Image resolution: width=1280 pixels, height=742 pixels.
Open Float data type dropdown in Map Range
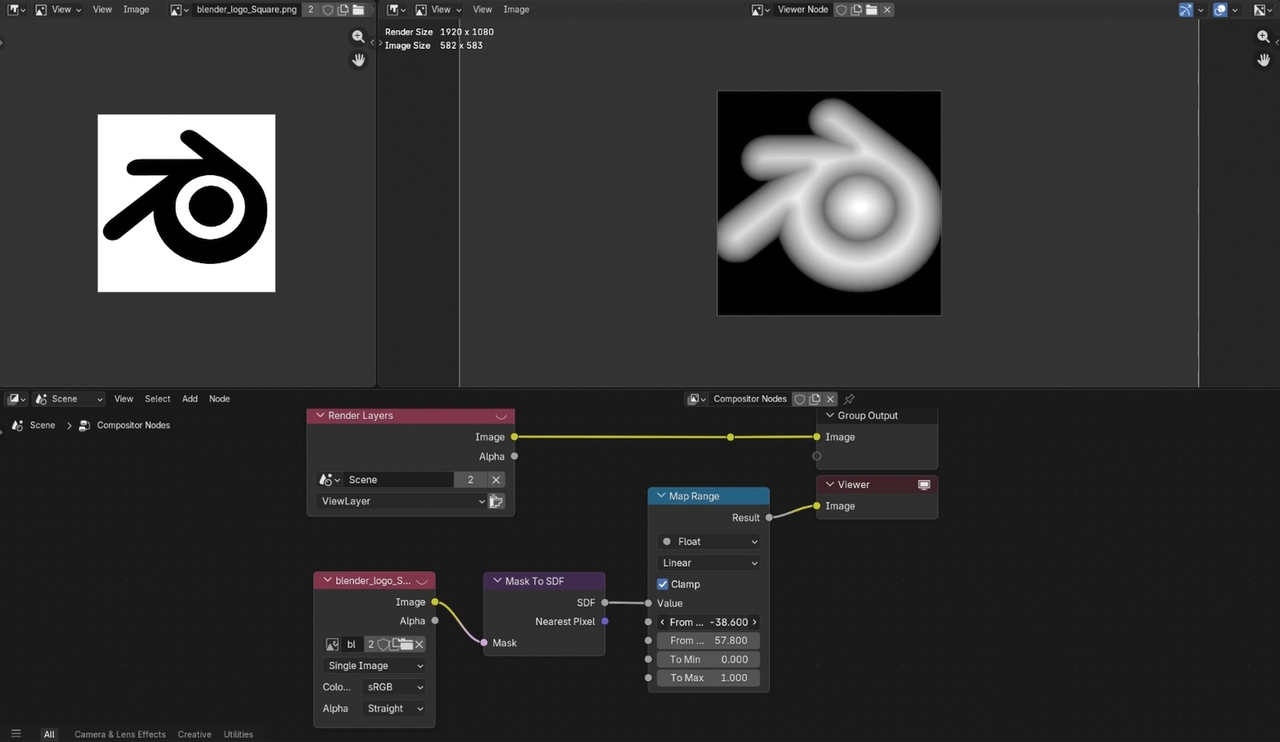pyautogui.click(x=708, y=542)
